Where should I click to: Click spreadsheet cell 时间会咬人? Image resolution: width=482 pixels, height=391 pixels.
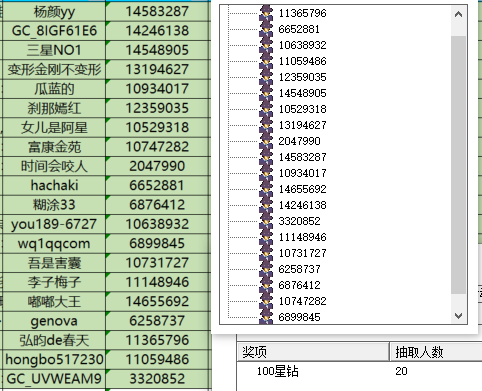click(x=54, y=166)
